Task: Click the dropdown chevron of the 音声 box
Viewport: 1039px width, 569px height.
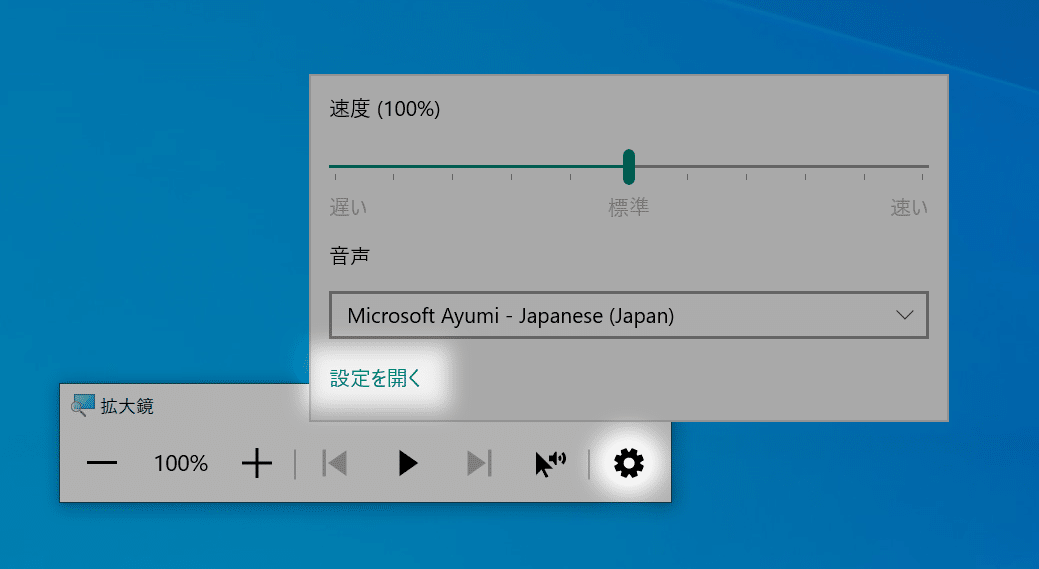Action: point(904,315)
